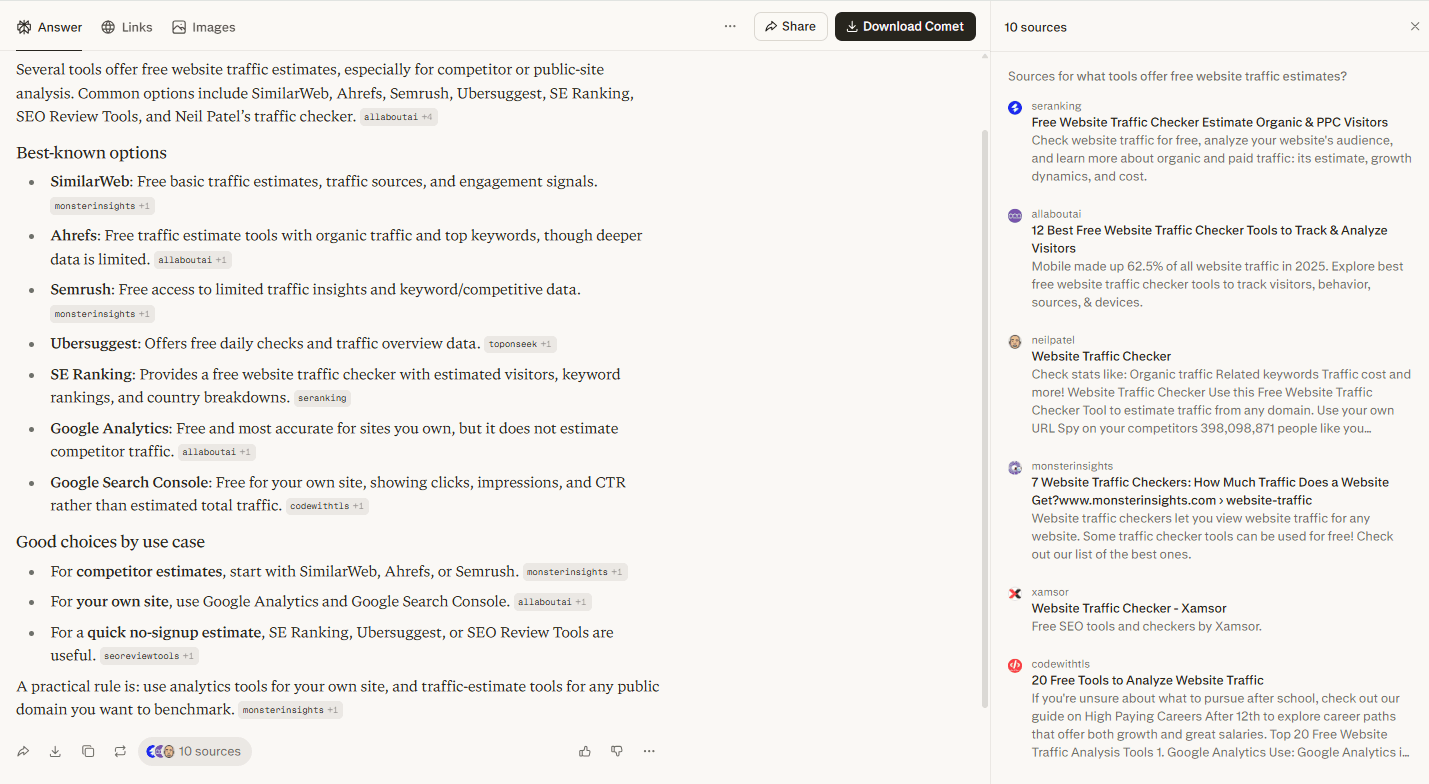
Task: Click the citation chip after 'your own site' bullet
Action: (553, 602)
